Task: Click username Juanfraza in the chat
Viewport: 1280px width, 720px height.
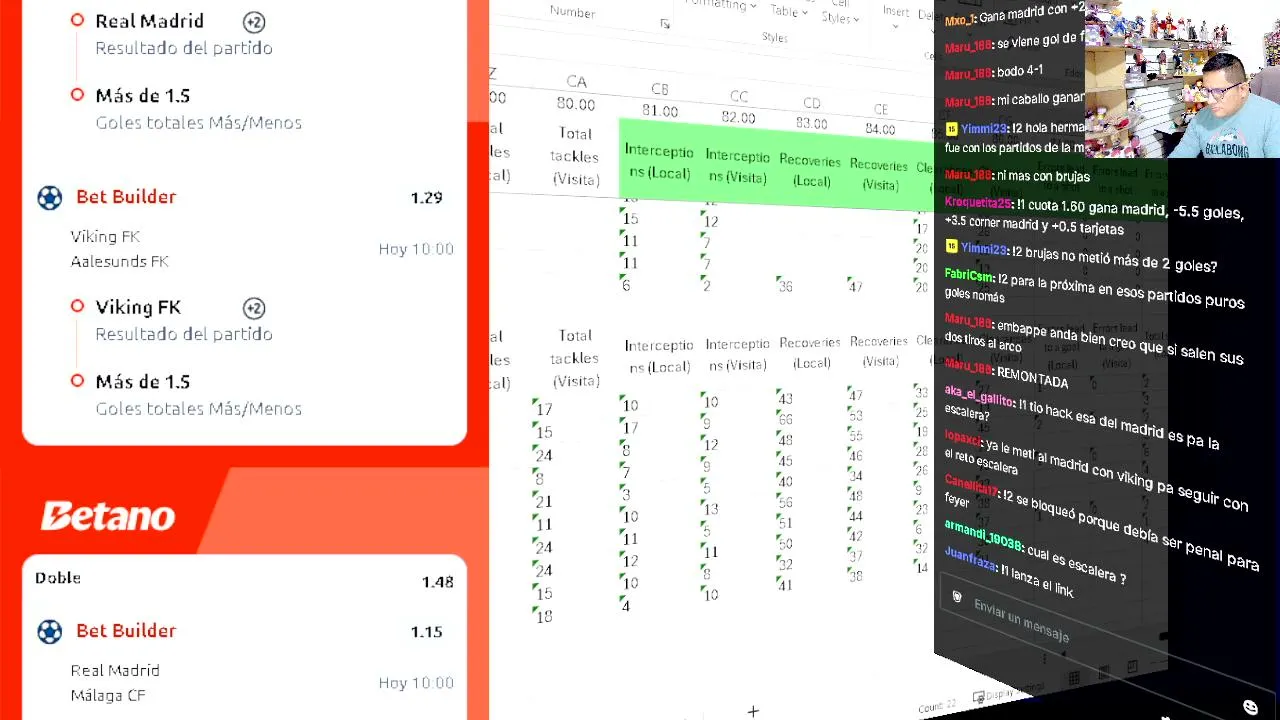Action: click(x=970, y=558)
